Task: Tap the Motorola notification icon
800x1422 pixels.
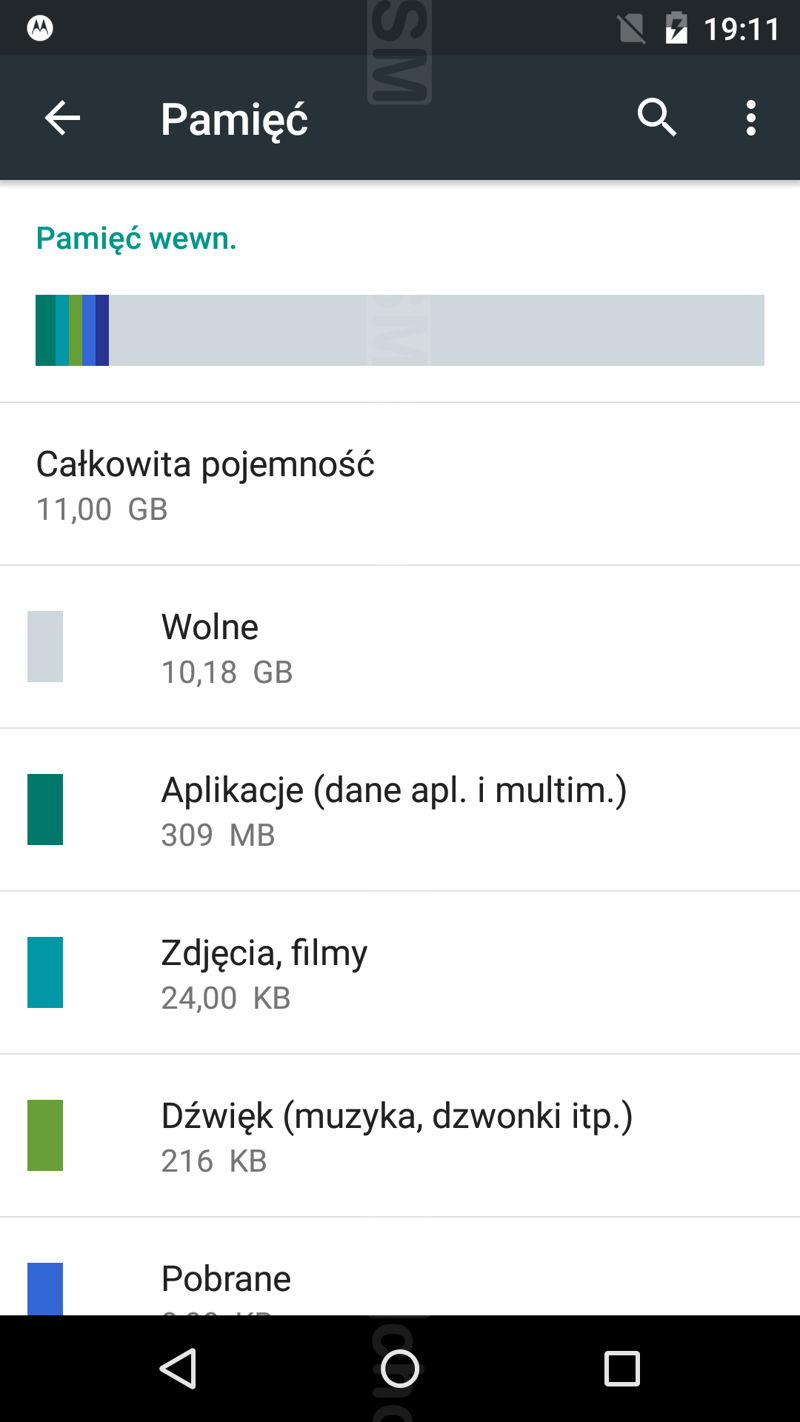Action: pos(40,28)
